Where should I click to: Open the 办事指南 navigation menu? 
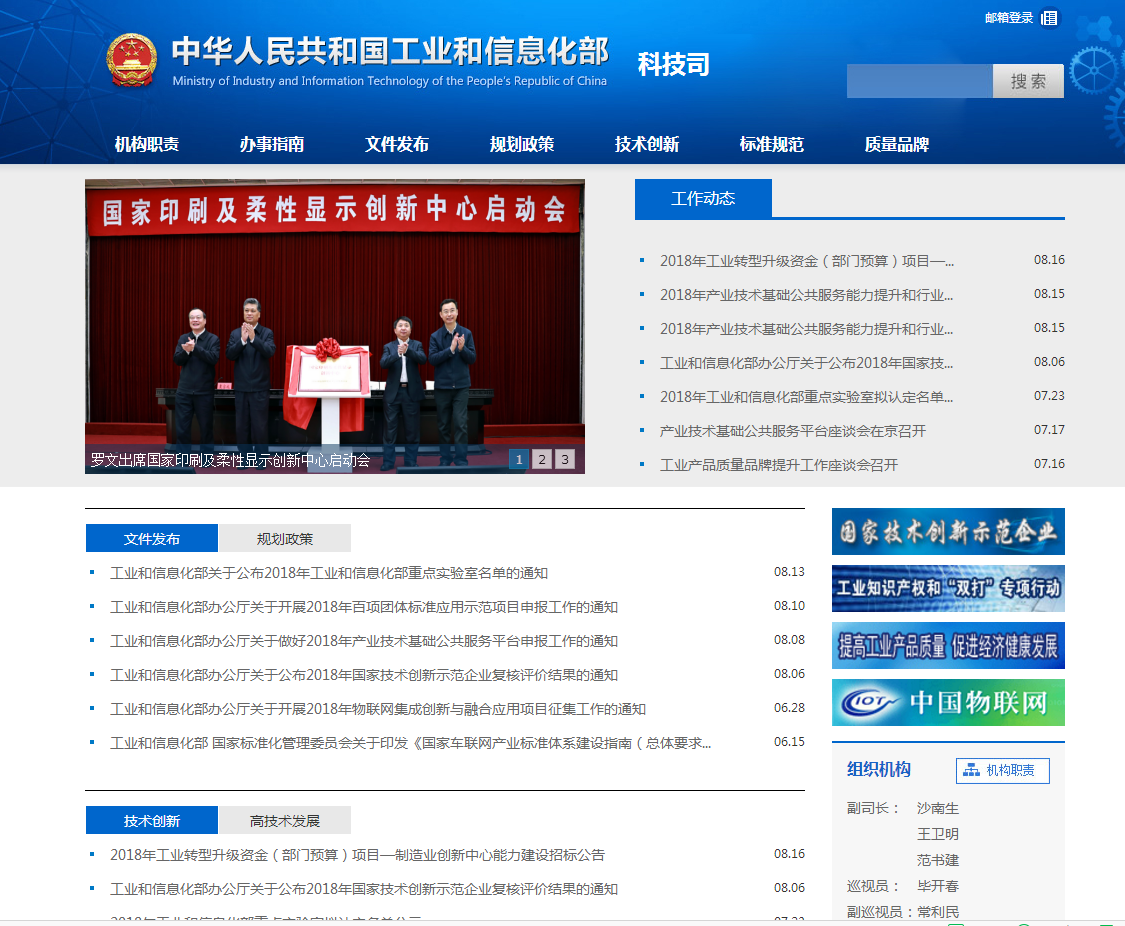tap(272, 144)
